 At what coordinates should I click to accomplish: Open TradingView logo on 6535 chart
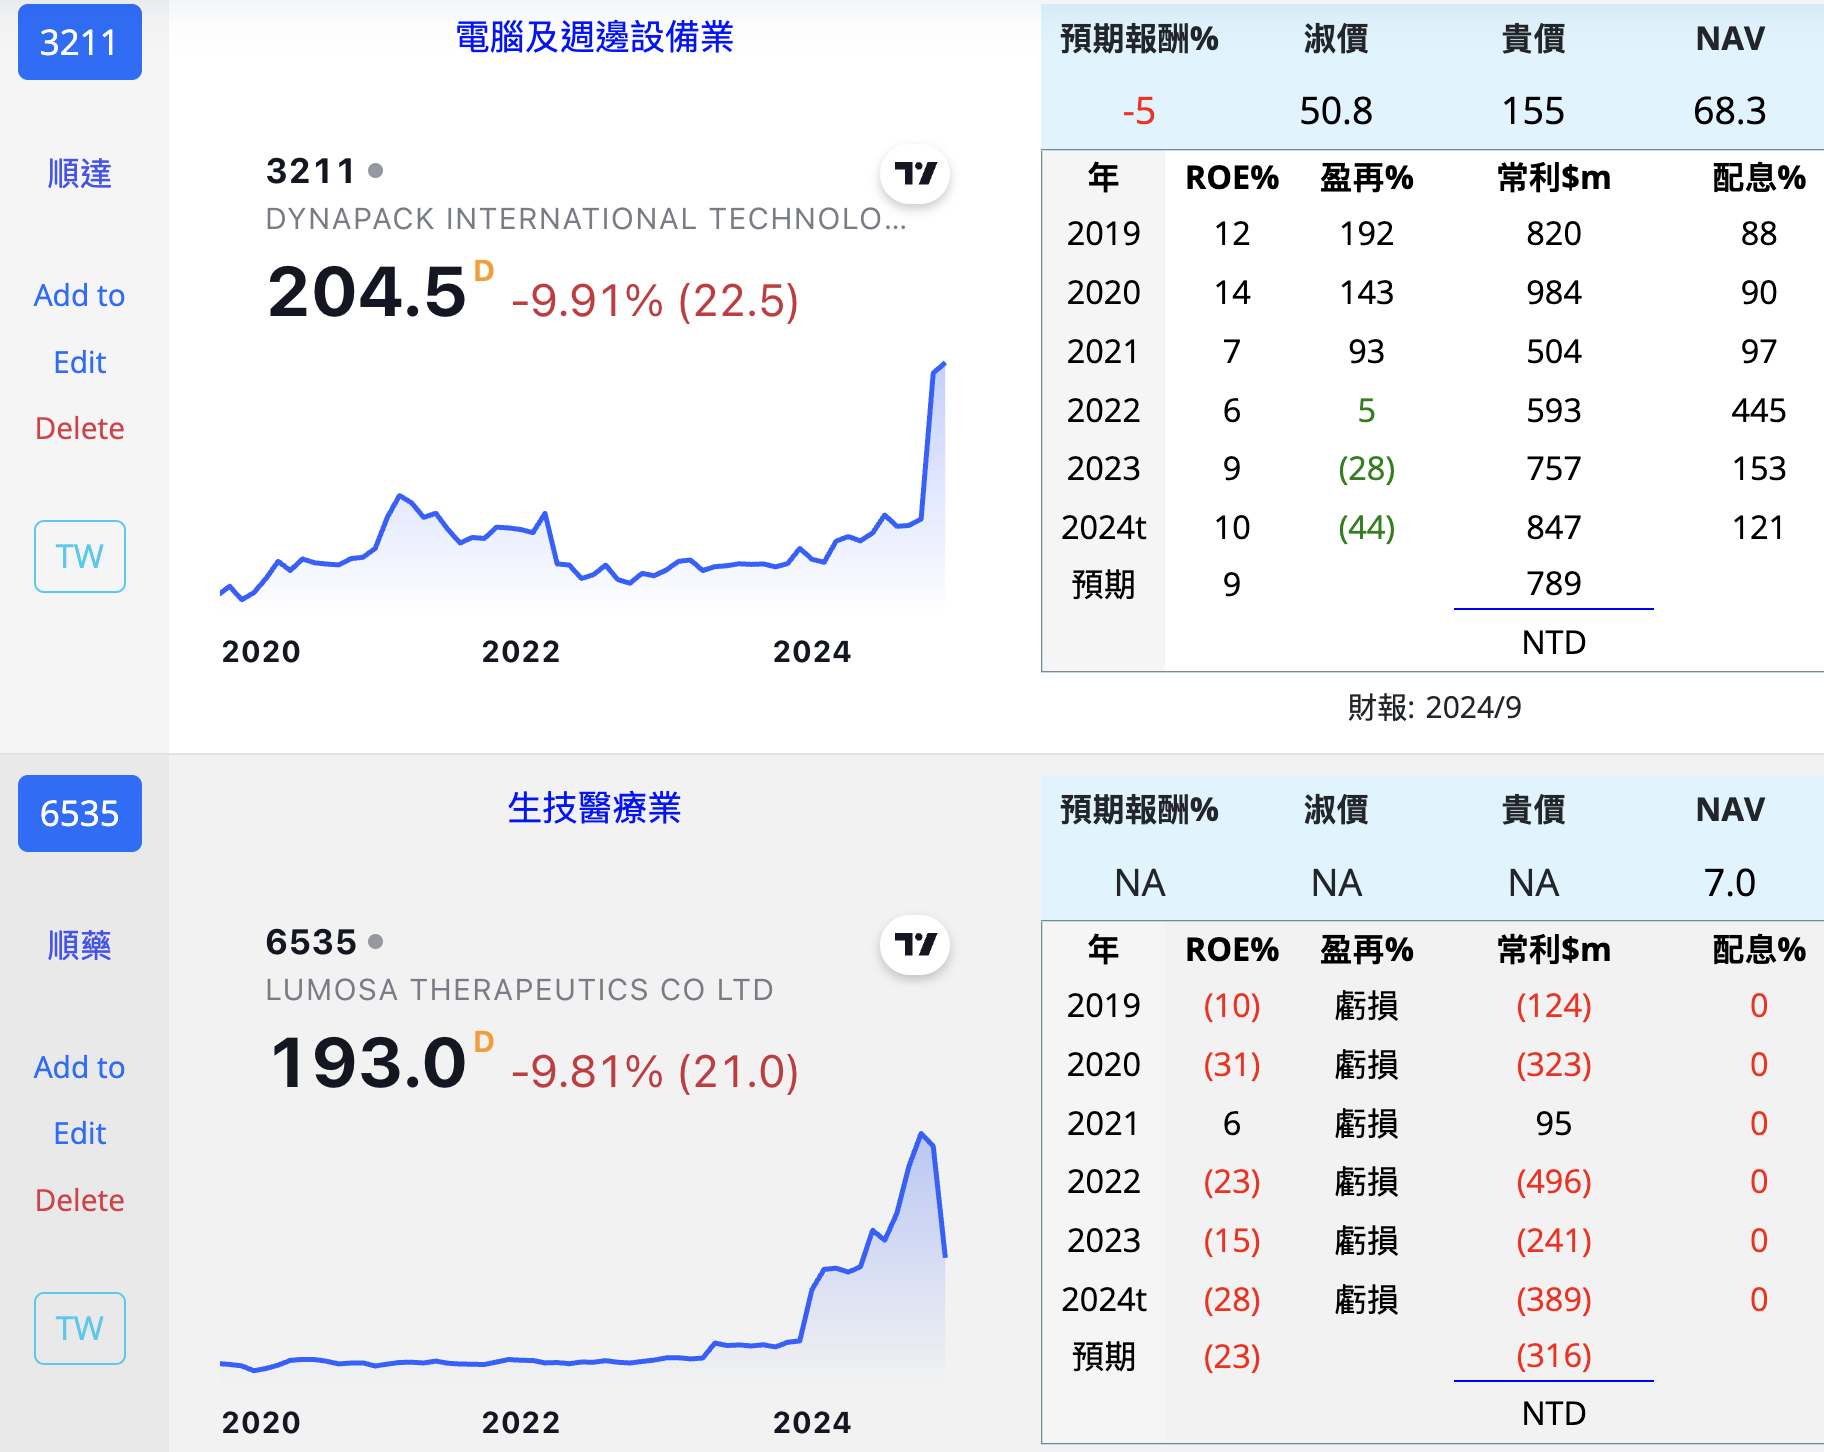[914, 945]
